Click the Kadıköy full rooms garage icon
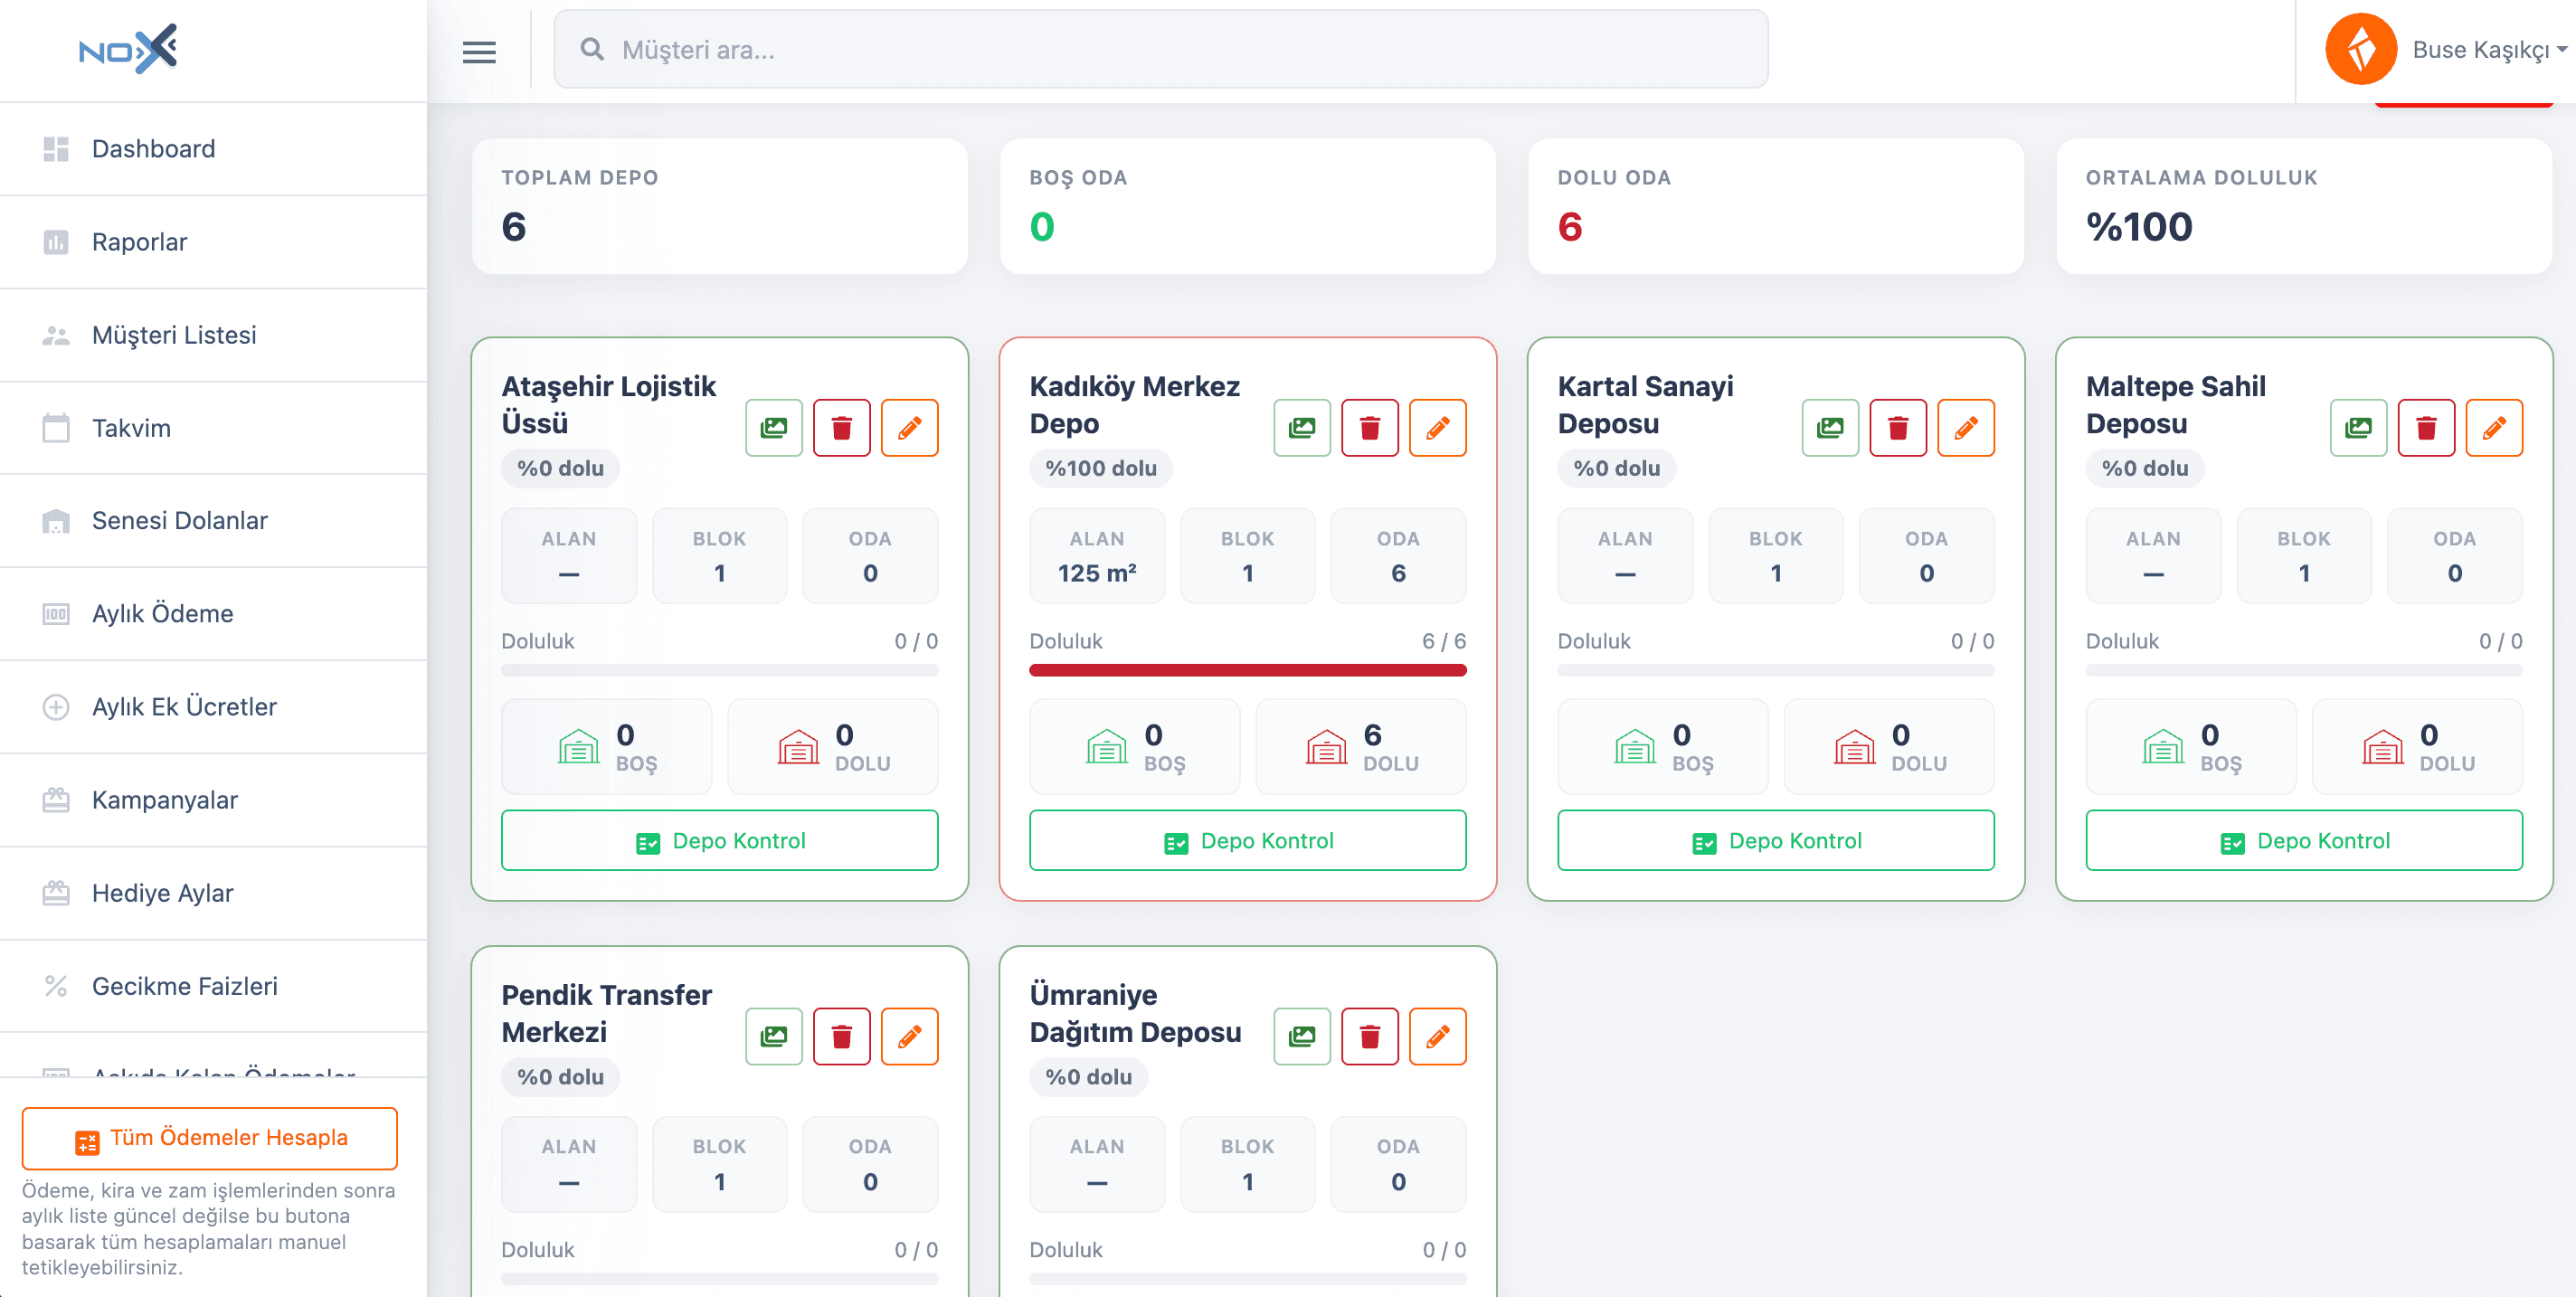This screenshot has width=2576, height=1297. [1326, 747]
